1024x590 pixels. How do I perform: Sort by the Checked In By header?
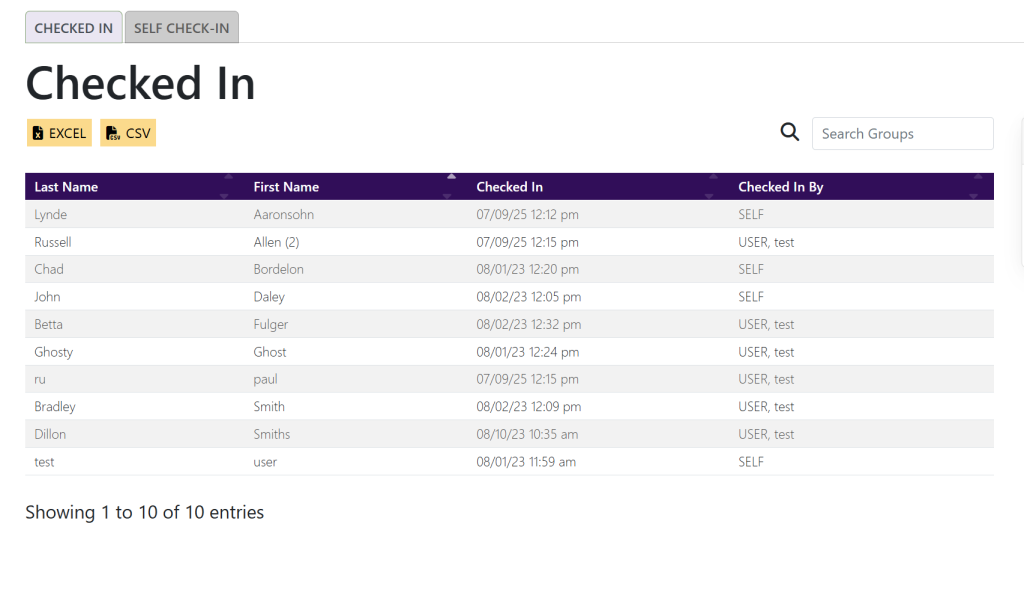click(780, 187)
